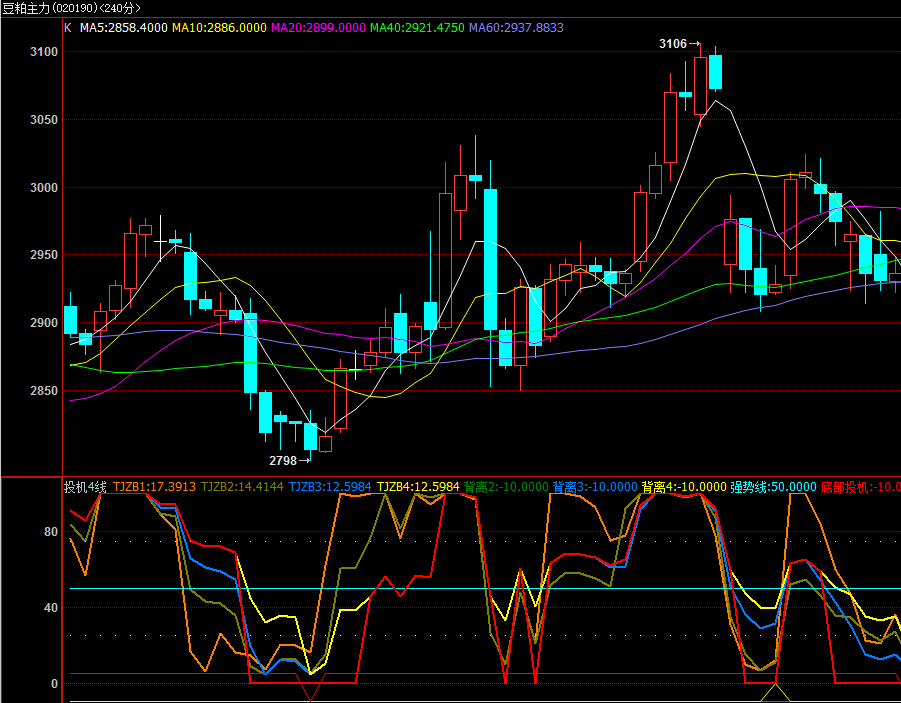
Task: Click the 80 level on indicator axis
Action: coord(51,532)
